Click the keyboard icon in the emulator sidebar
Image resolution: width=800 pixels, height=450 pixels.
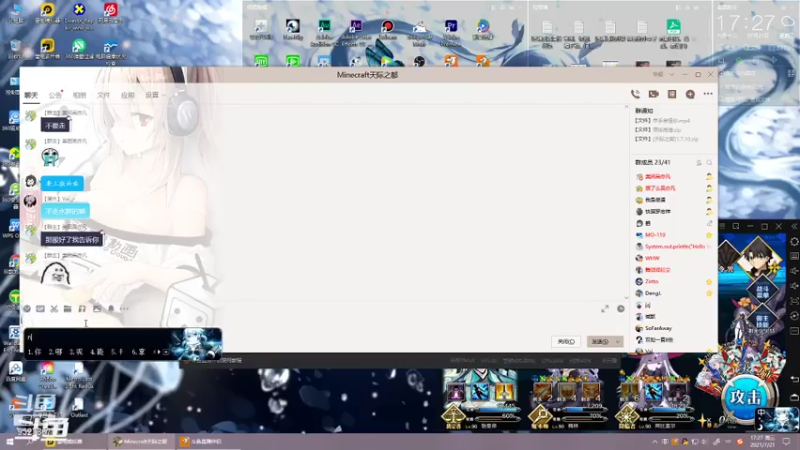pos(794,256)
